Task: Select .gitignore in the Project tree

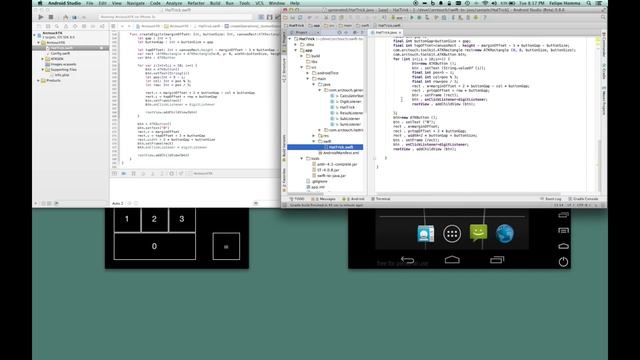Action: tap(317, 181)
